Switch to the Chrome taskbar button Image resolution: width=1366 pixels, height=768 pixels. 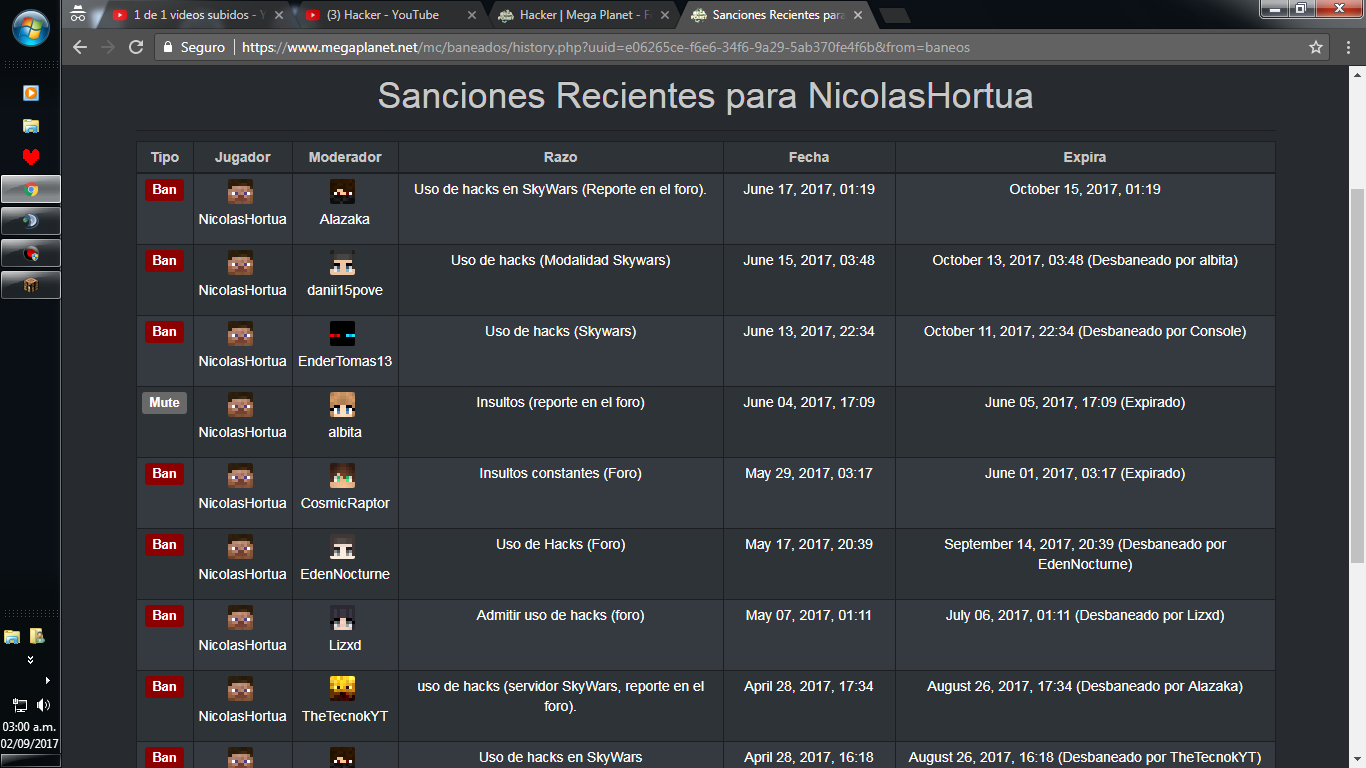(x=31, y=189)
